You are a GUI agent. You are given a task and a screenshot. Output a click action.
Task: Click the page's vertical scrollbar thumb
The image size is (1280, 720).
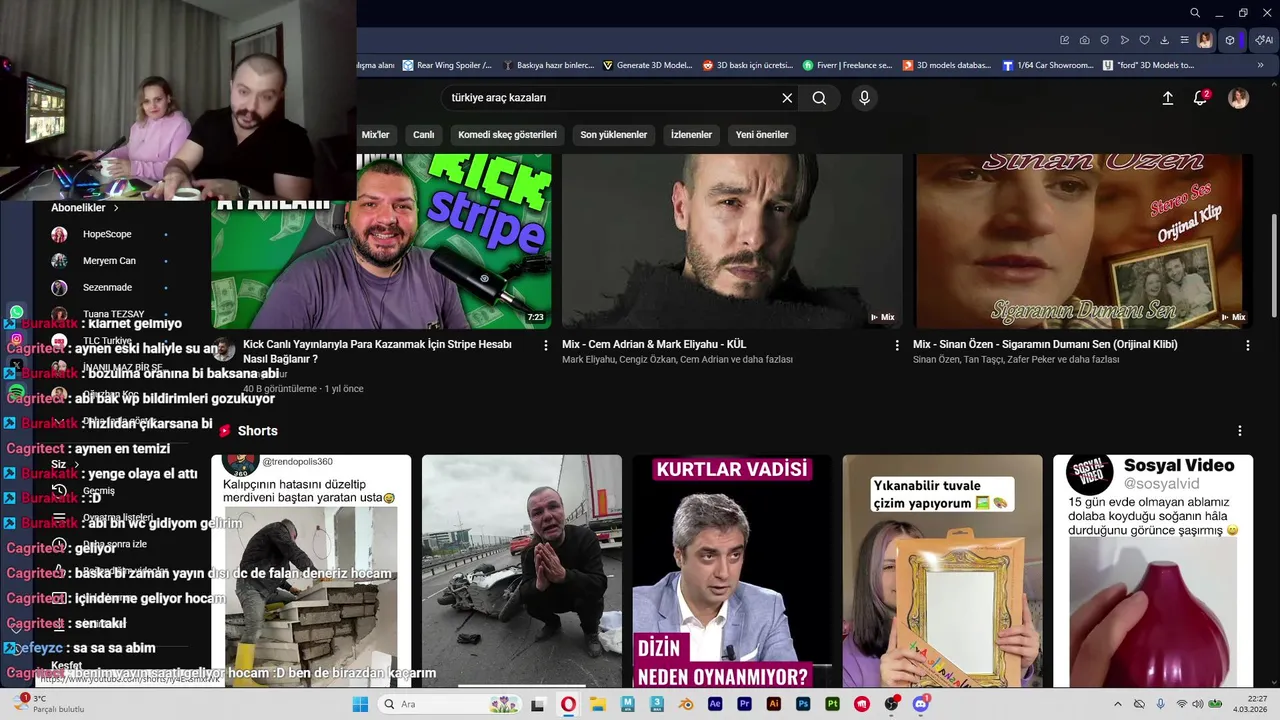coord(1274,265)
